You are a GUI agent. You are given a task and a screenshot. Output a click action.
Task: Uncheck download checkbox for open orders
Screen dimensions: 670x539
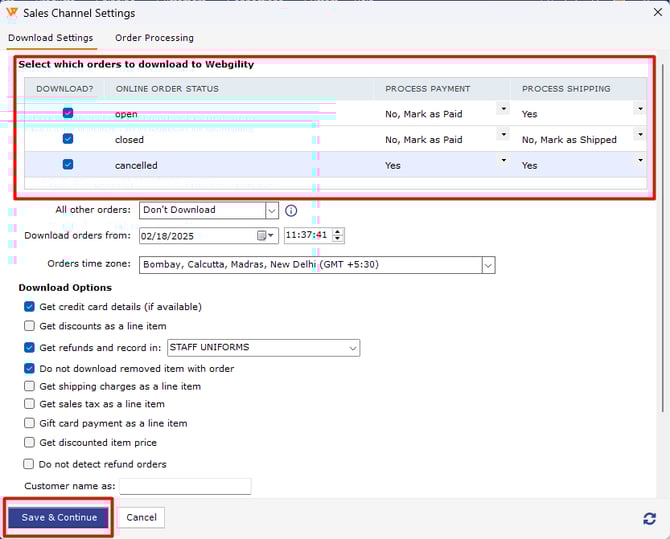click(68, 114)
